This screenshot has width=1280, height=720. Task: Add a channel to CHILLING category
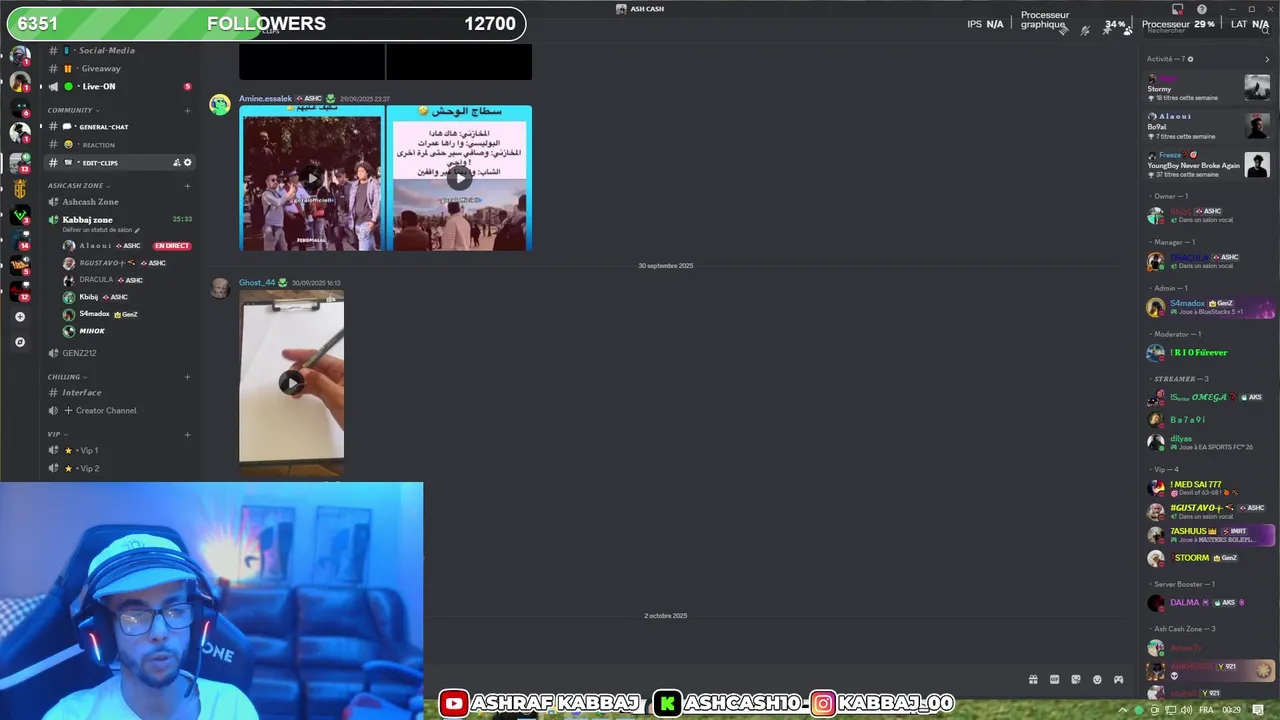pos(187,377)
